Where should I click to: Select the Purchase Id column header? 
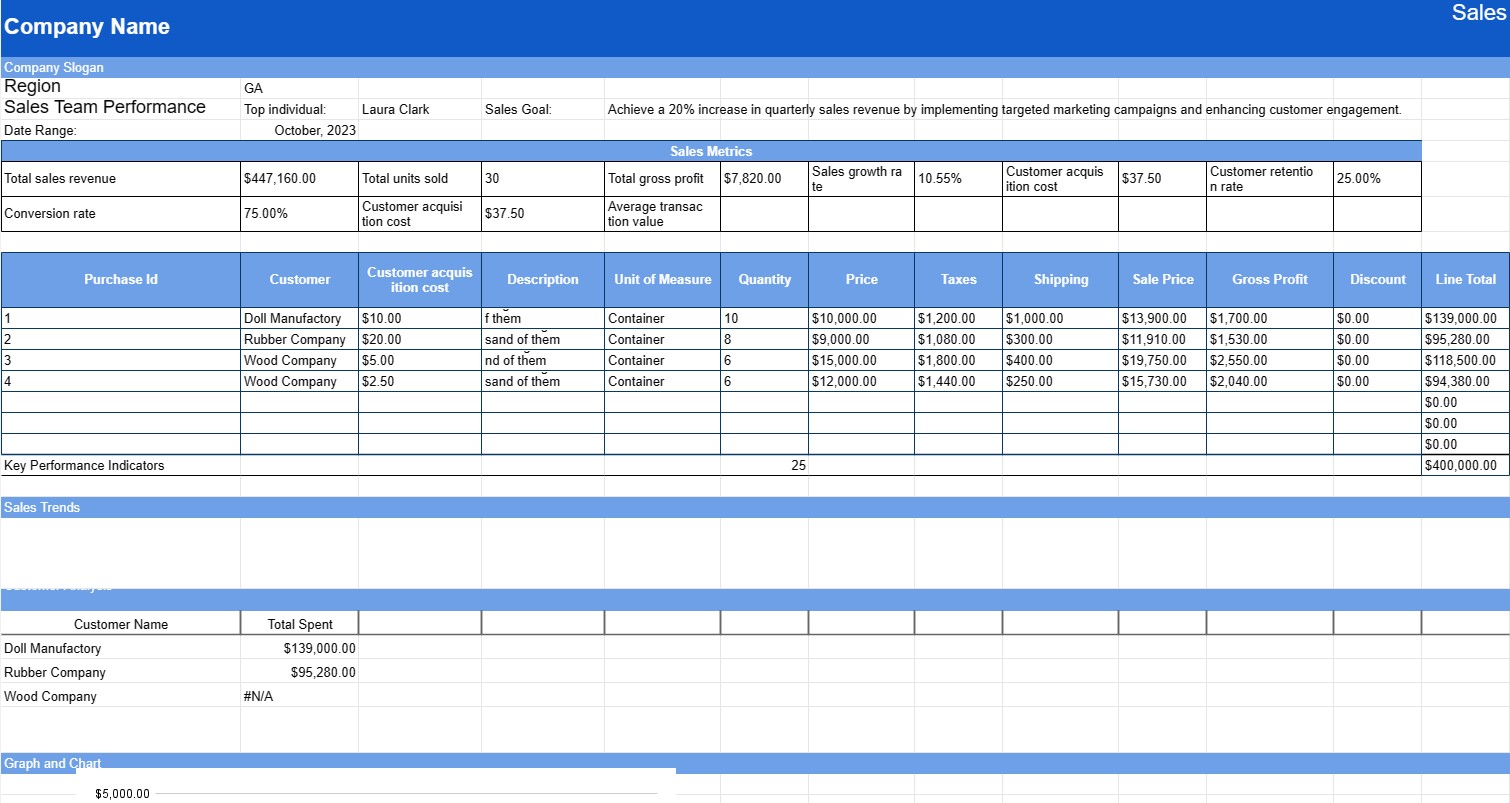pyautogui.click(x=120, y=279)
